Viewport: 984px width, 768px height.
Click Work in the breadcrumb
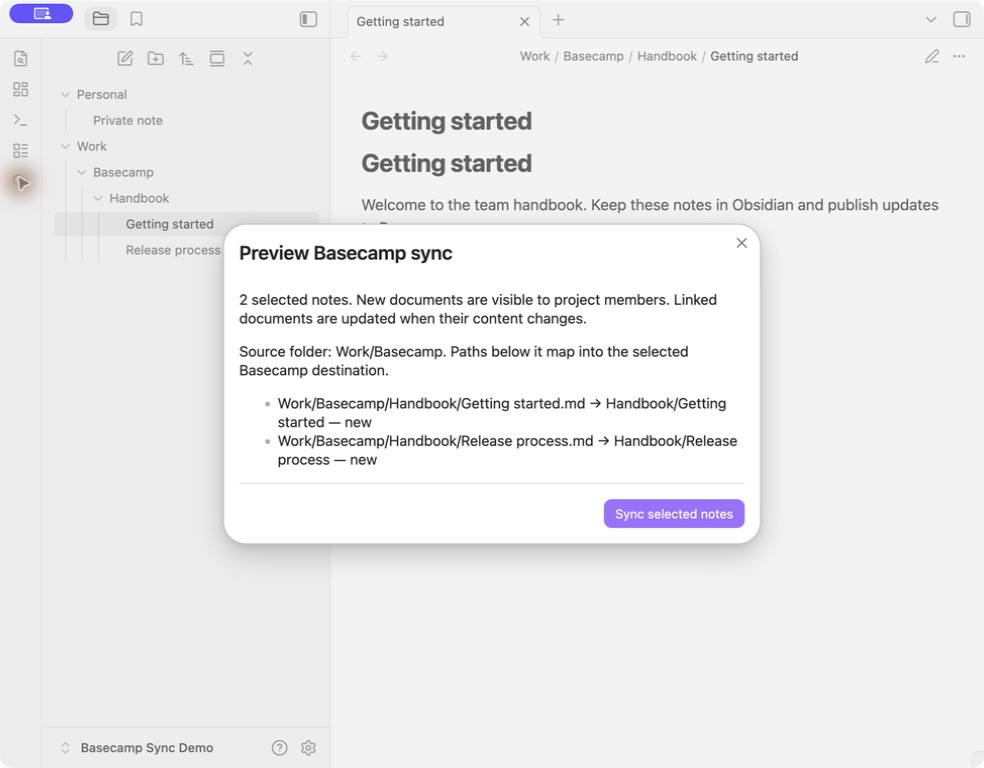(x=535, y=56)
